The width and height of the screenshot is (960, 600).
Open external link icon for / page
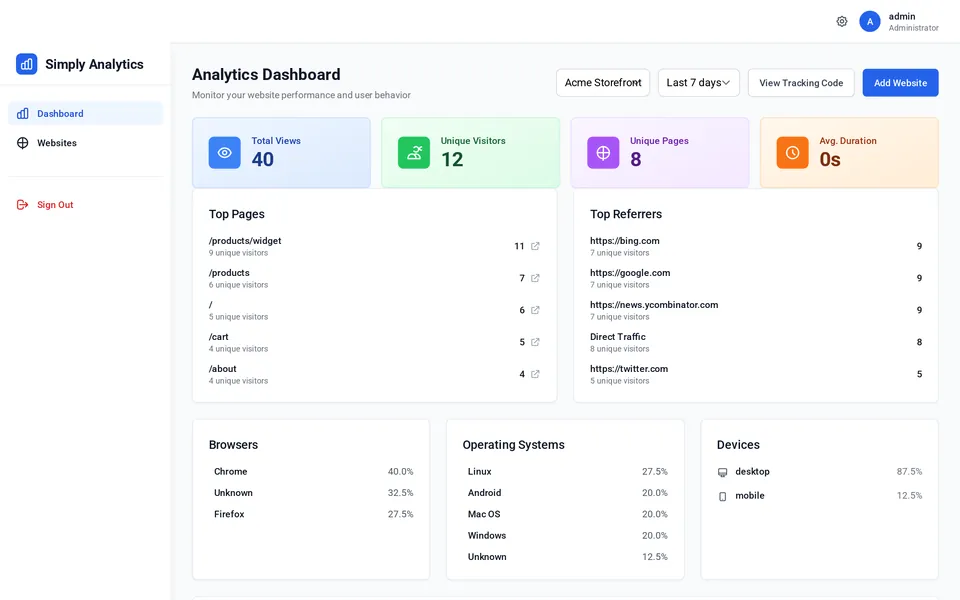click(x=535, y=310)
